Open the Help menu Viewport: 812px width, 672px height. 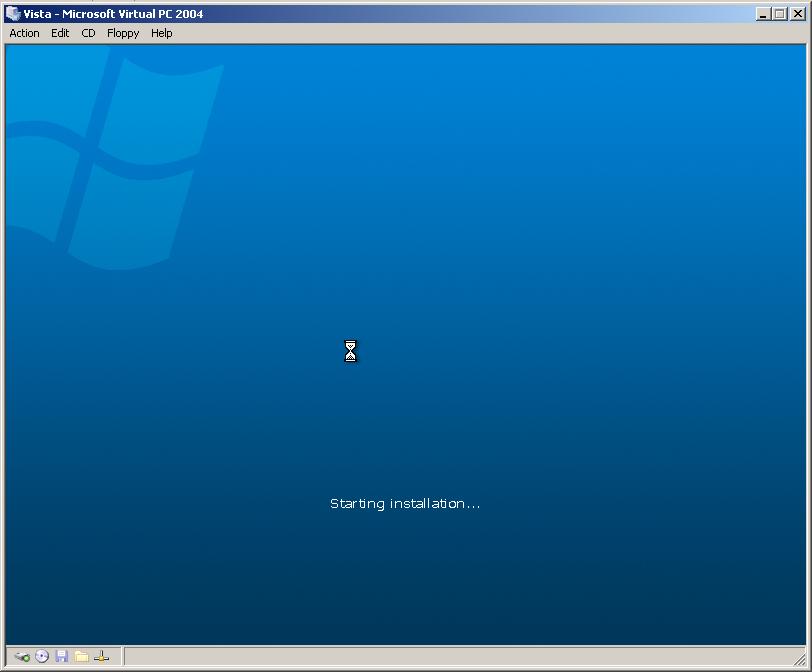point(162,33)
